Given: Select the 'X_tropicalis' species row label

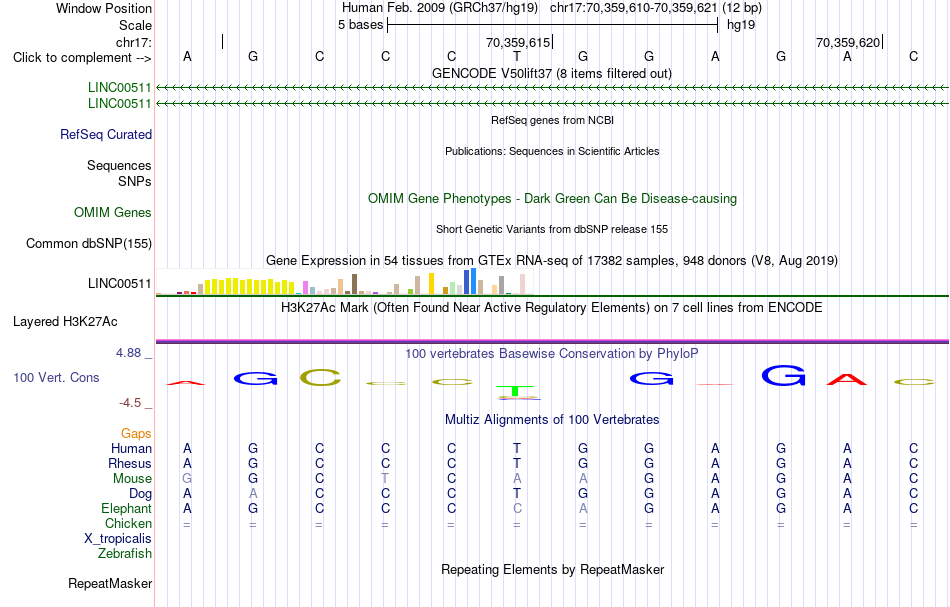Looking at the screenshot, I should [118, 539].
